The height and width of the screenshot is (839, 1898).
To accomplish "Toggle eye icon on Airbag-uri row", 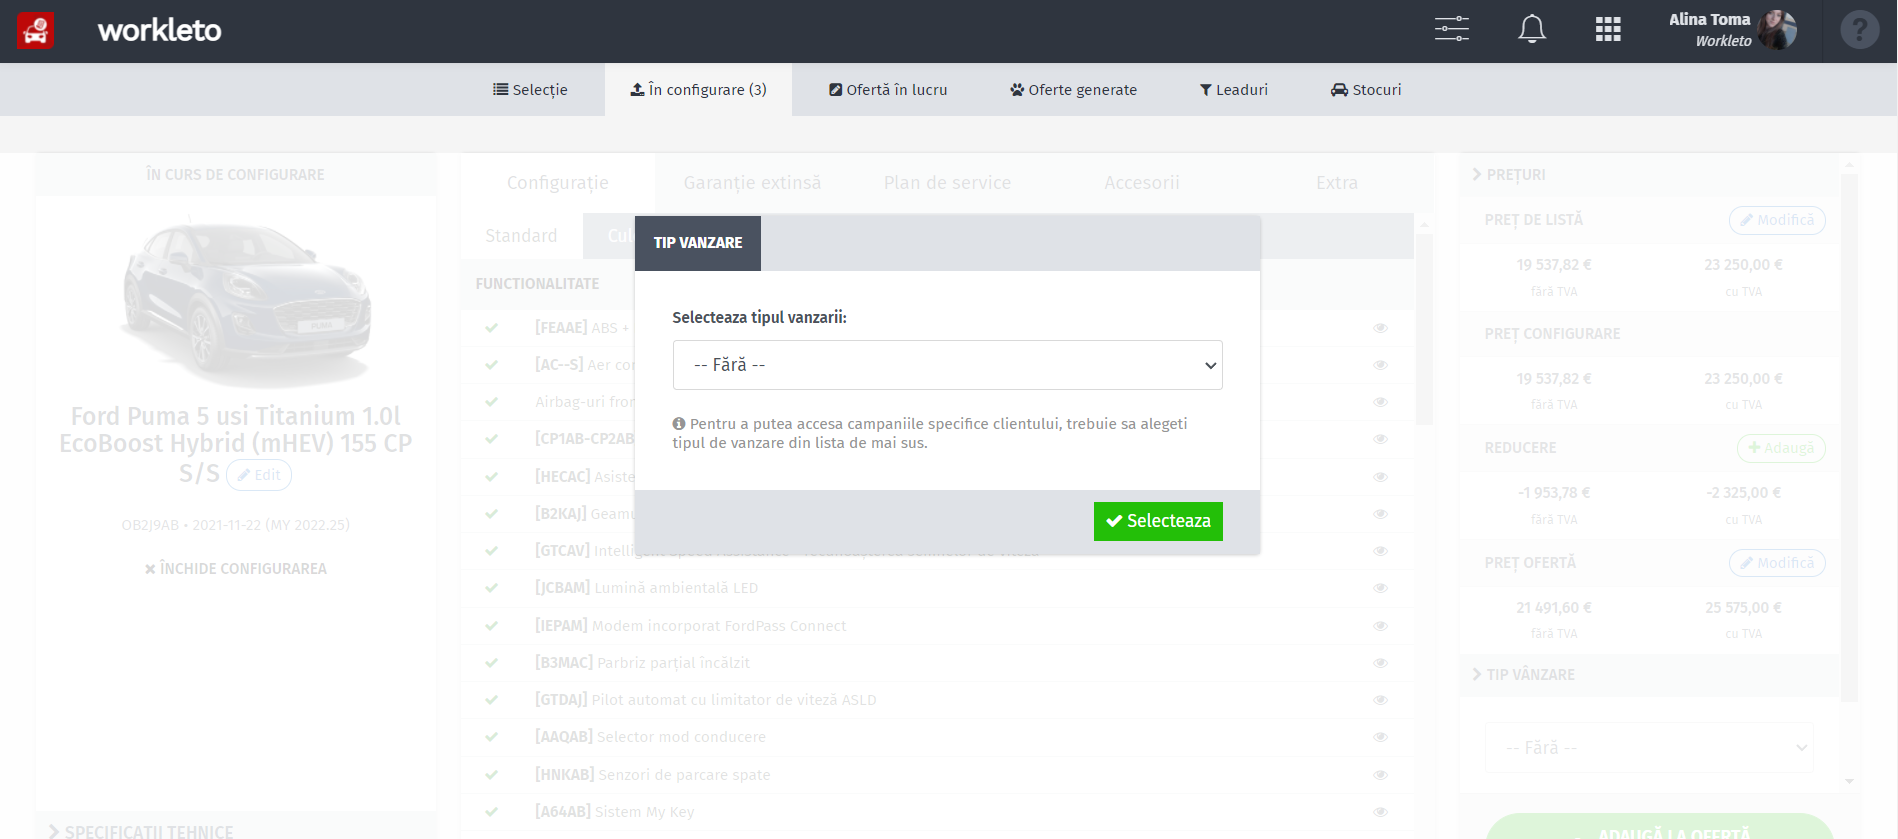I will click(x=1380, y=402).
